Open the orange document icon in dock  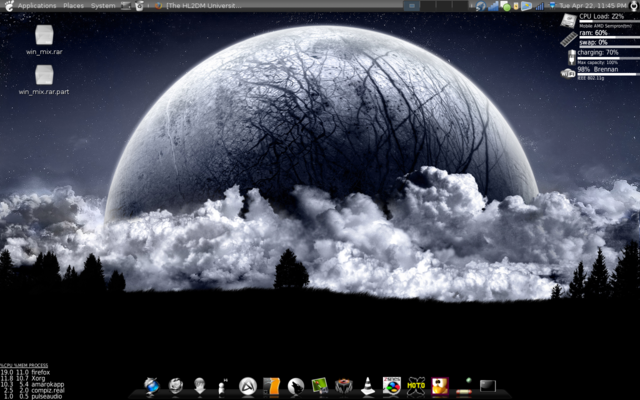[271, 386]
